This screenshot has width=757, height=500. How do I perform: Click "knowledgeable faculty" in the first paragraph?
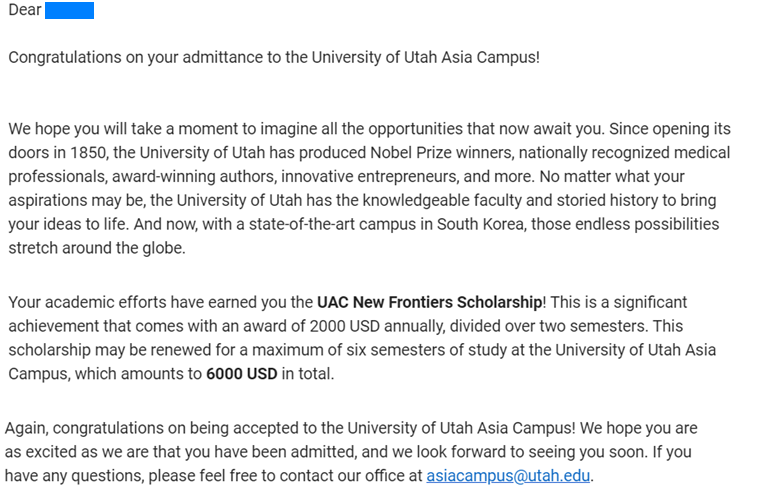tap(442, 201)
